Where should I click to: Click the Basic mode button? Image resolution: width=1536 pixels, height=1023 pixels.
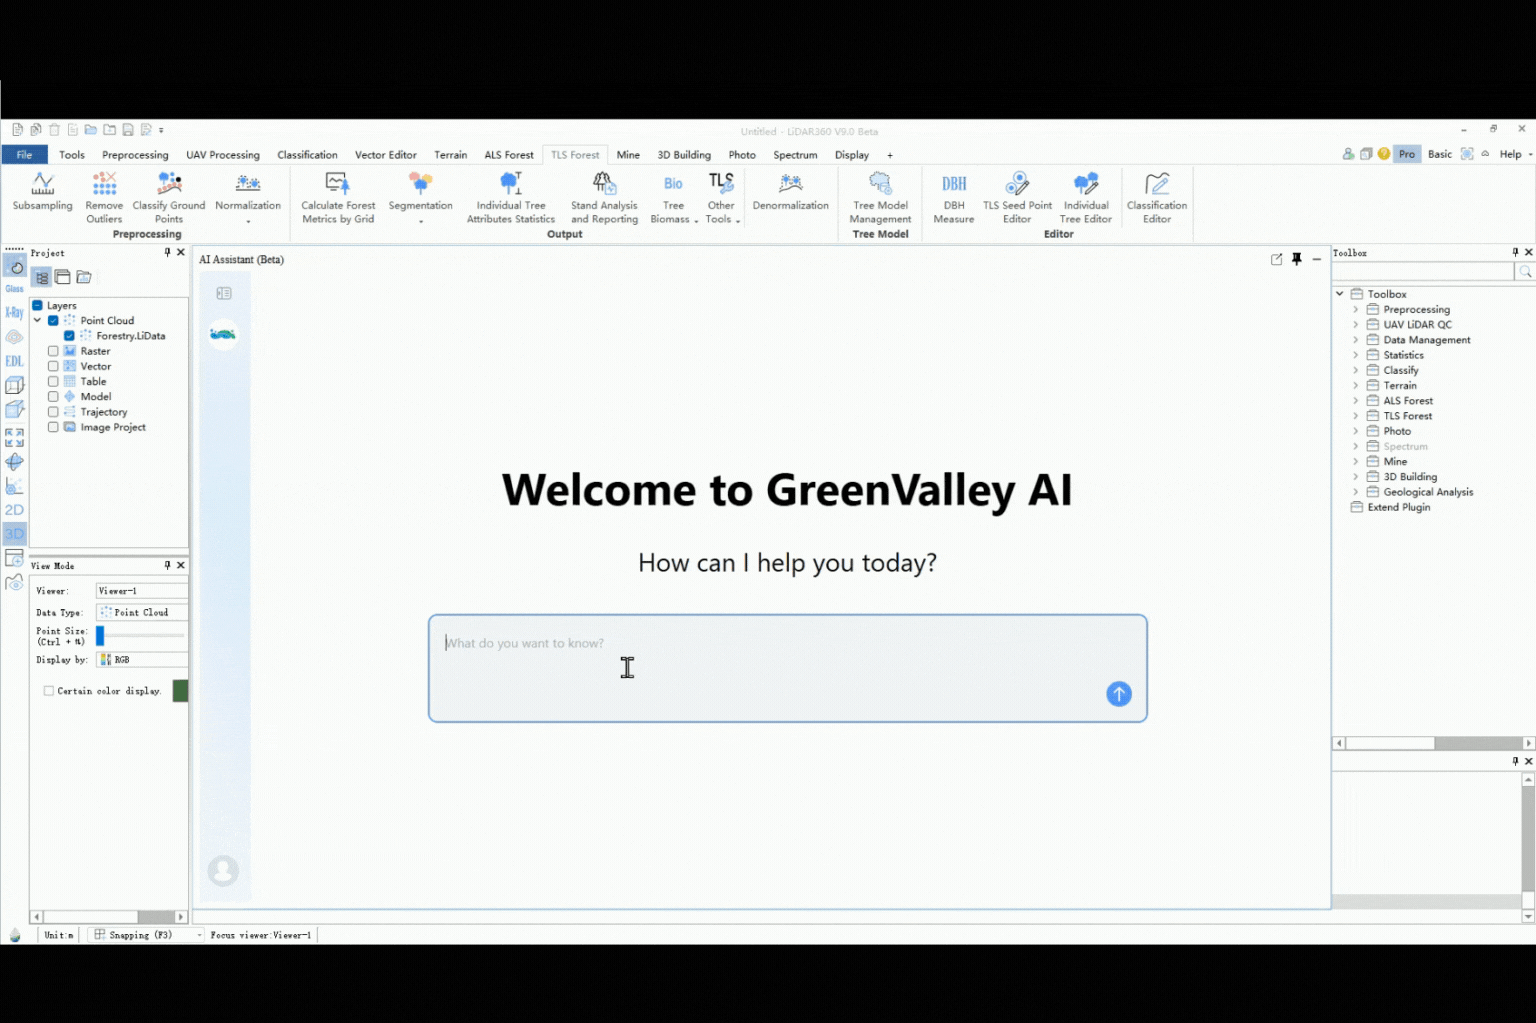tap(1439, 154)
